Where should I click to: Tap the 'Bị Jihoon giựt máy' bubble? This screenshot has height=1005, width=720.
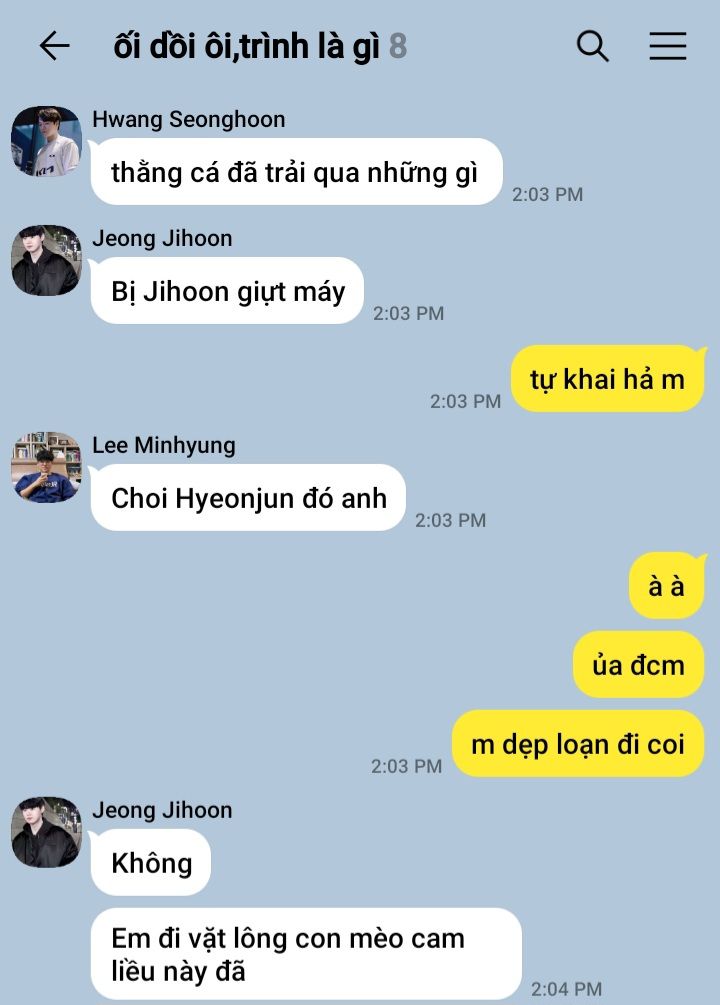coord(227,291)
